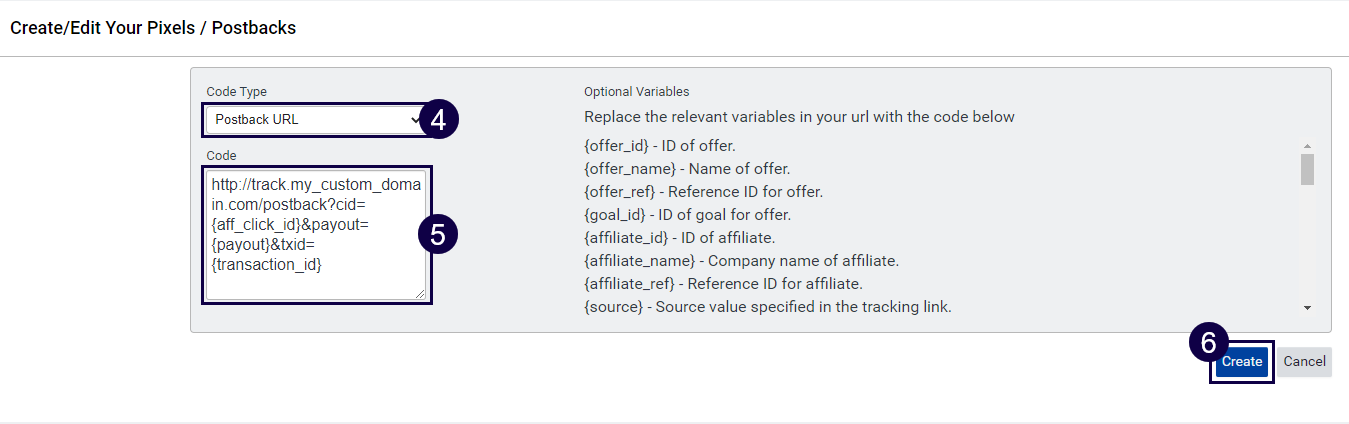The height and width of the screenshot is (424, 1349).
Task: Select the {offer_ref} variable entry
Action: click(x=703, y=192)
